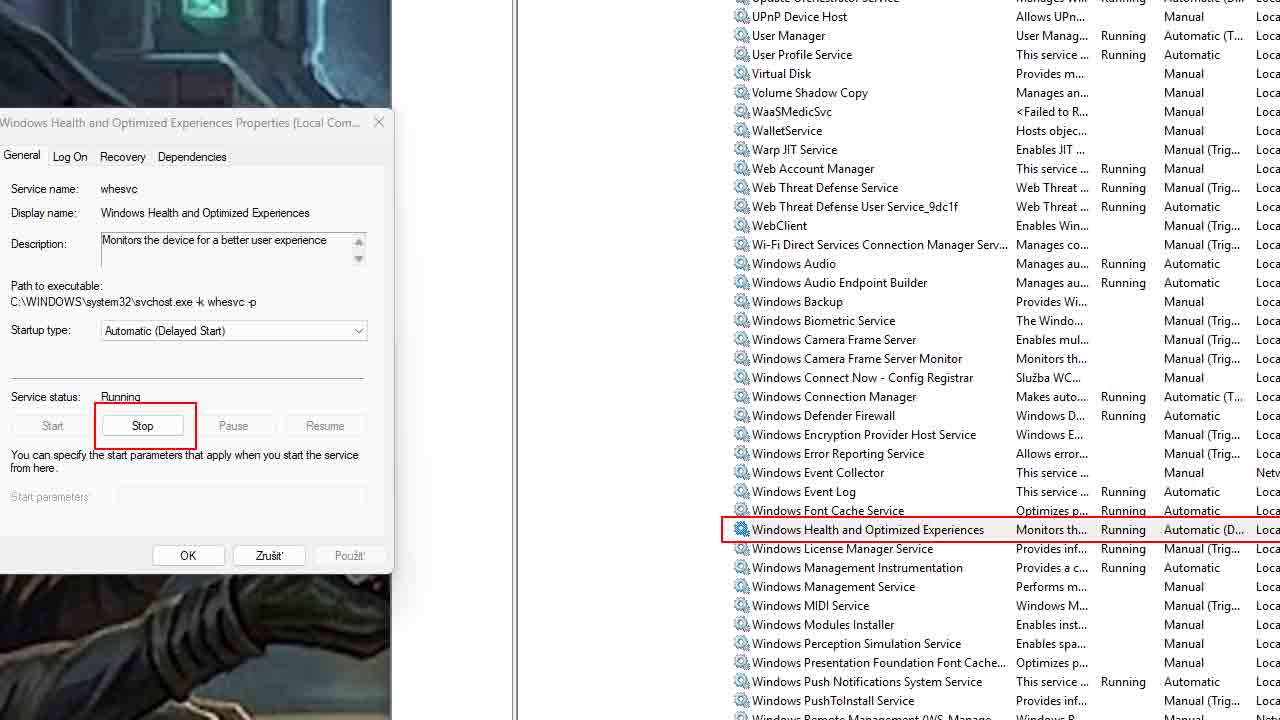The image size is (1280, 720).
Task: Click the Web Account Manager service icon
Action: pyautogui.click(x=741, y=169)
